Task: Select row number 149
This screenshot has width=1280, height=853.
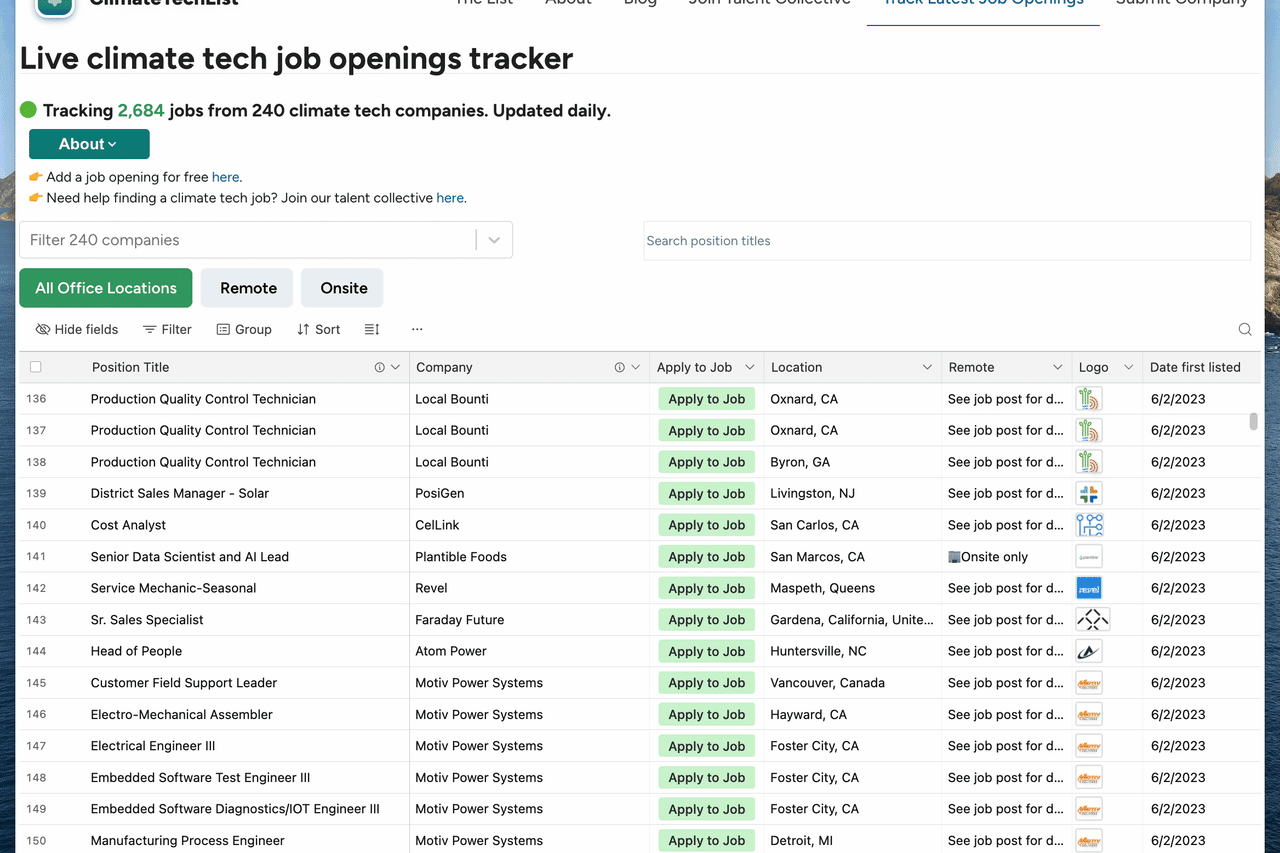Action: point(37,809)
